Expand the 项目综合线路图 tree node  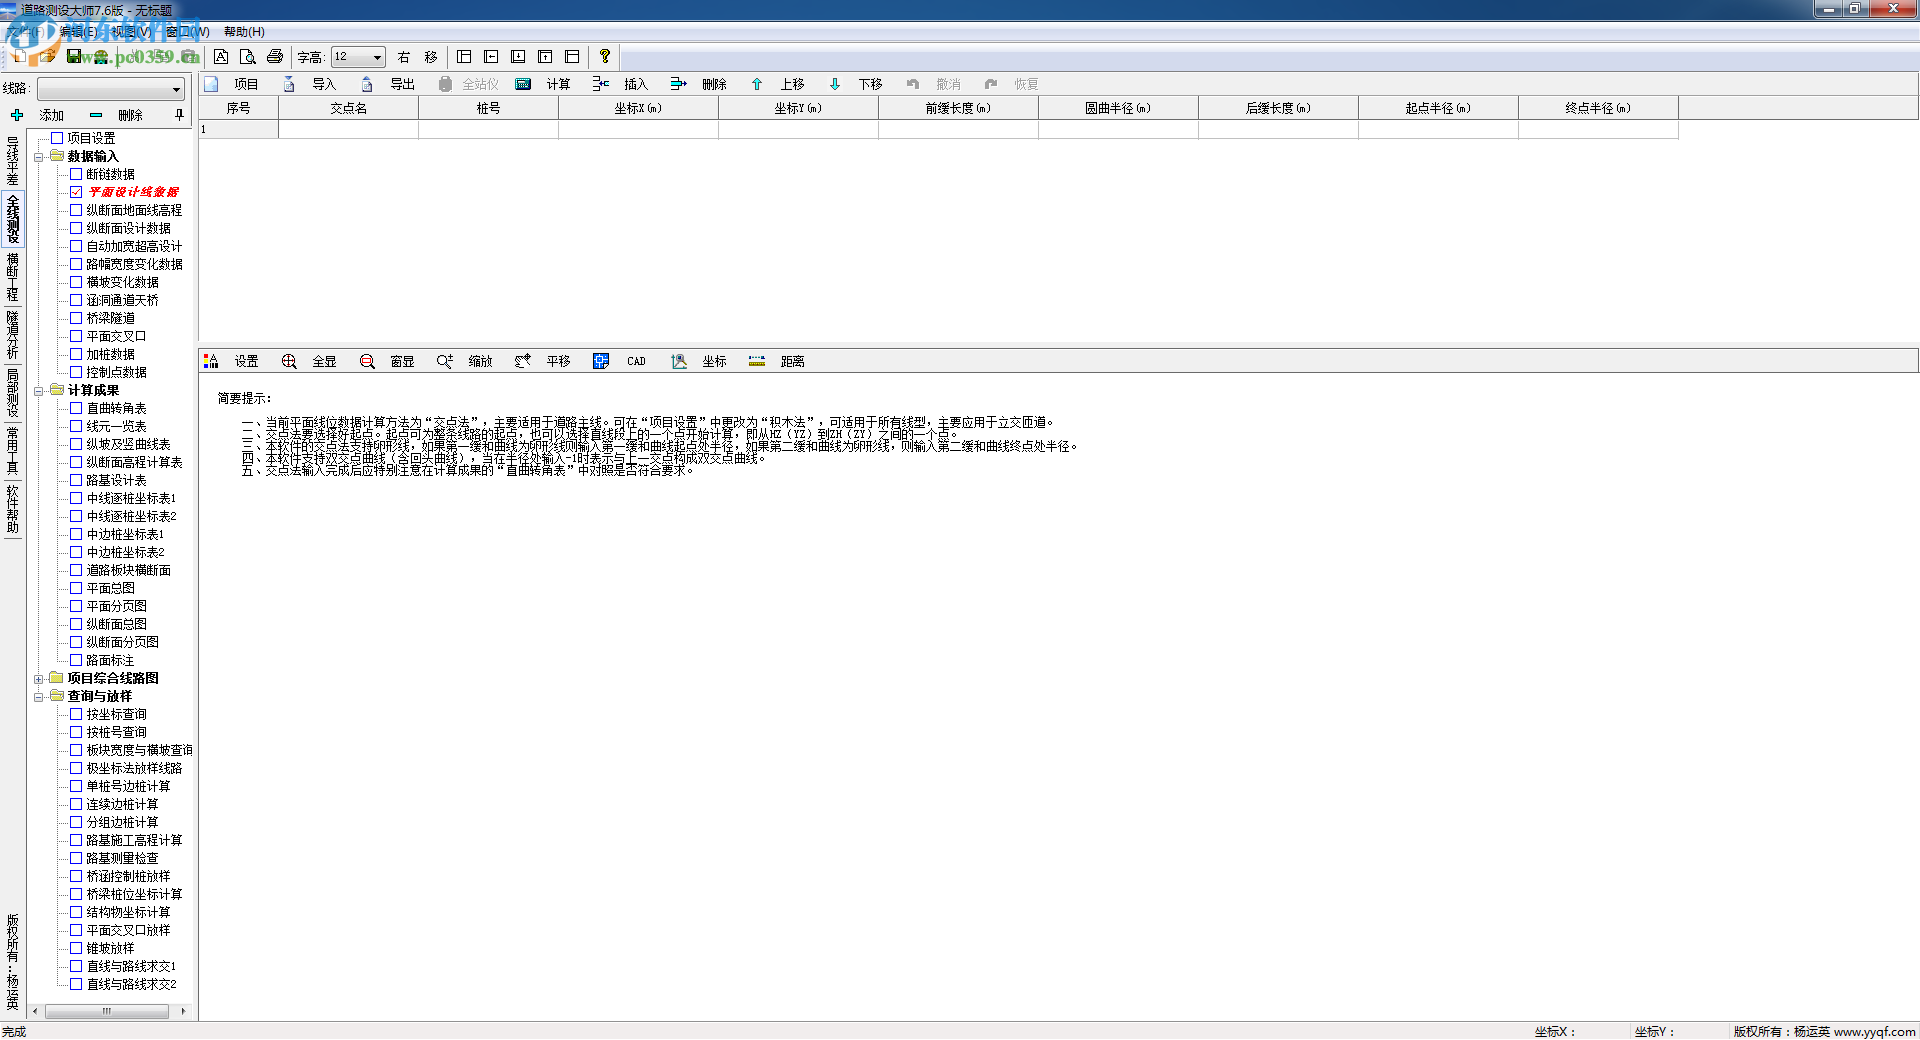[x=39, y=679]
